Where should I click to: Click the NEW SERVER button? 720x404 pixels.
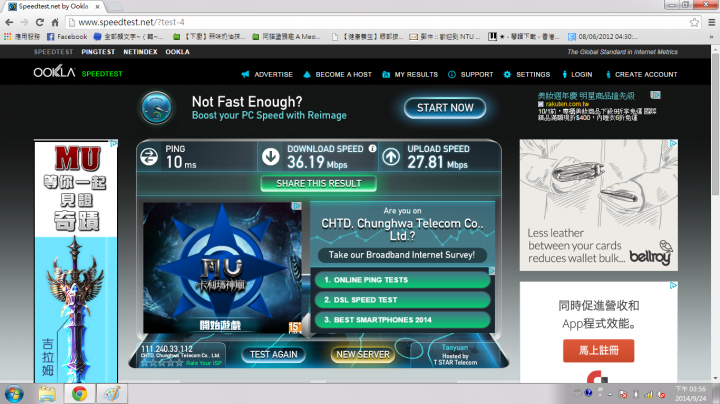tap(363, 354)
